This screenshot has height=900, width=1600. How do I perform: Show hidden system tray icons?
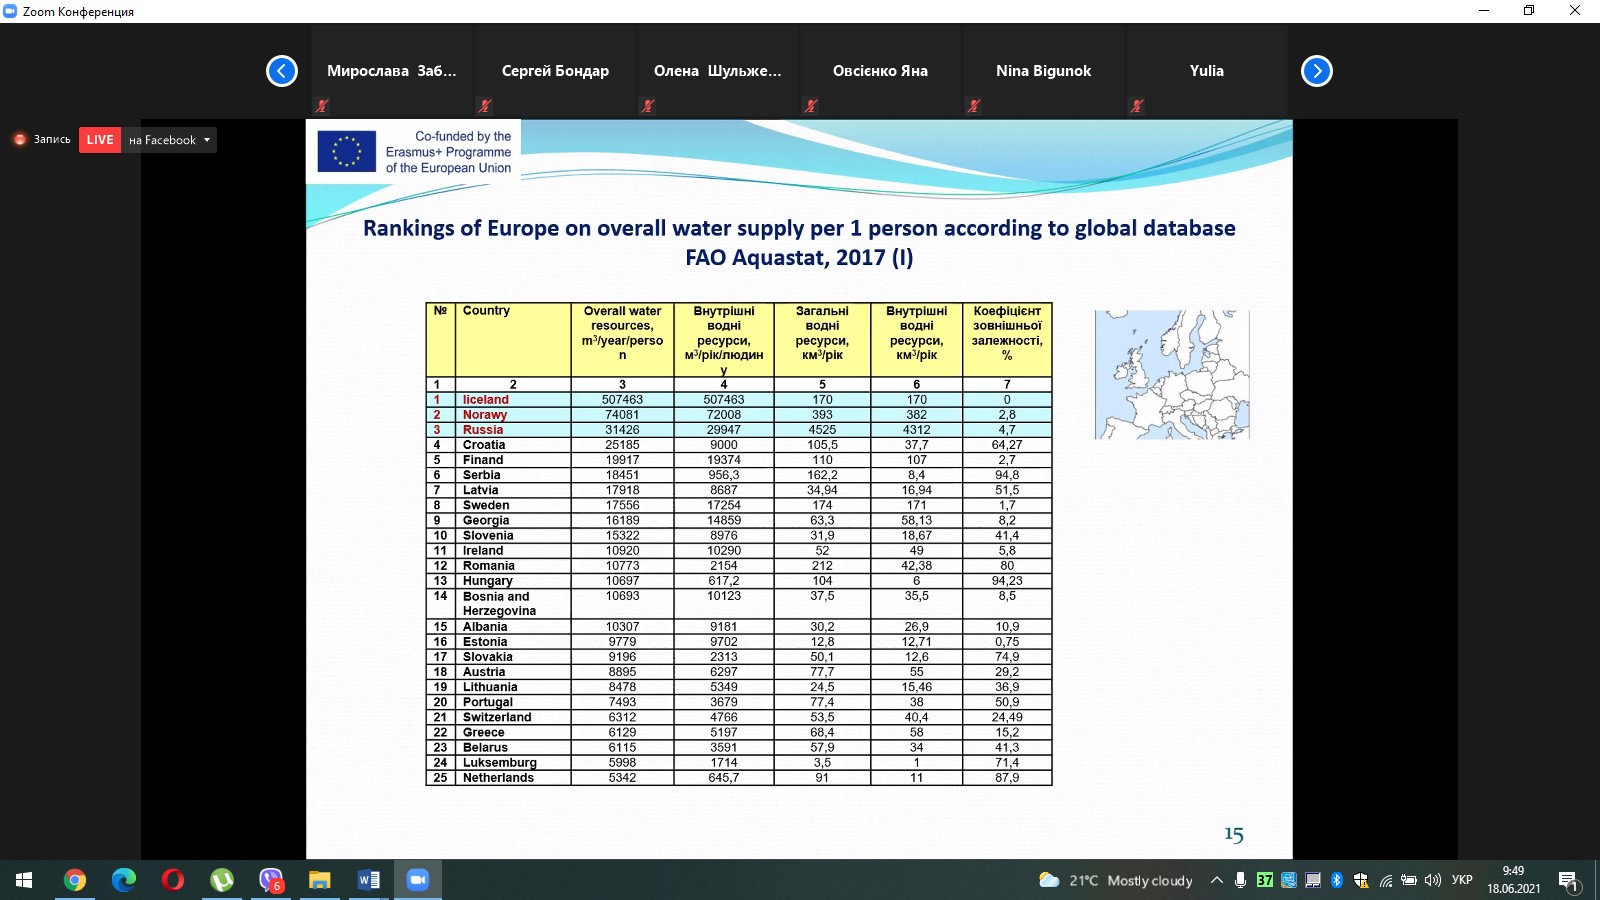click(1216, 880)
